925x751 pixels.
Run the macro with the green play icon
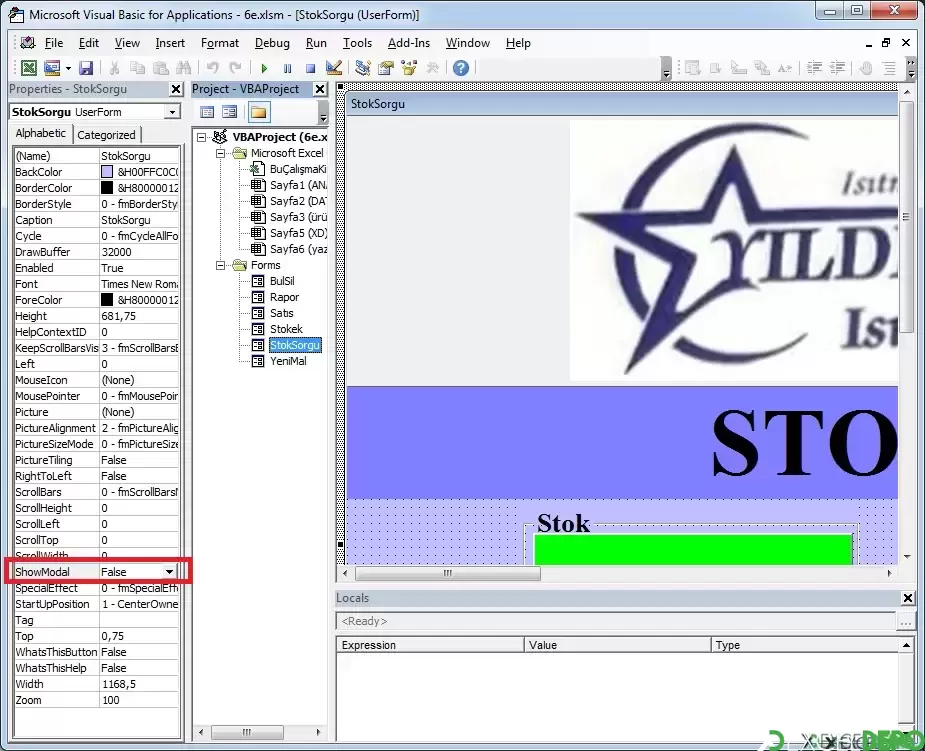pyautogui.click(x=264, y=68)
